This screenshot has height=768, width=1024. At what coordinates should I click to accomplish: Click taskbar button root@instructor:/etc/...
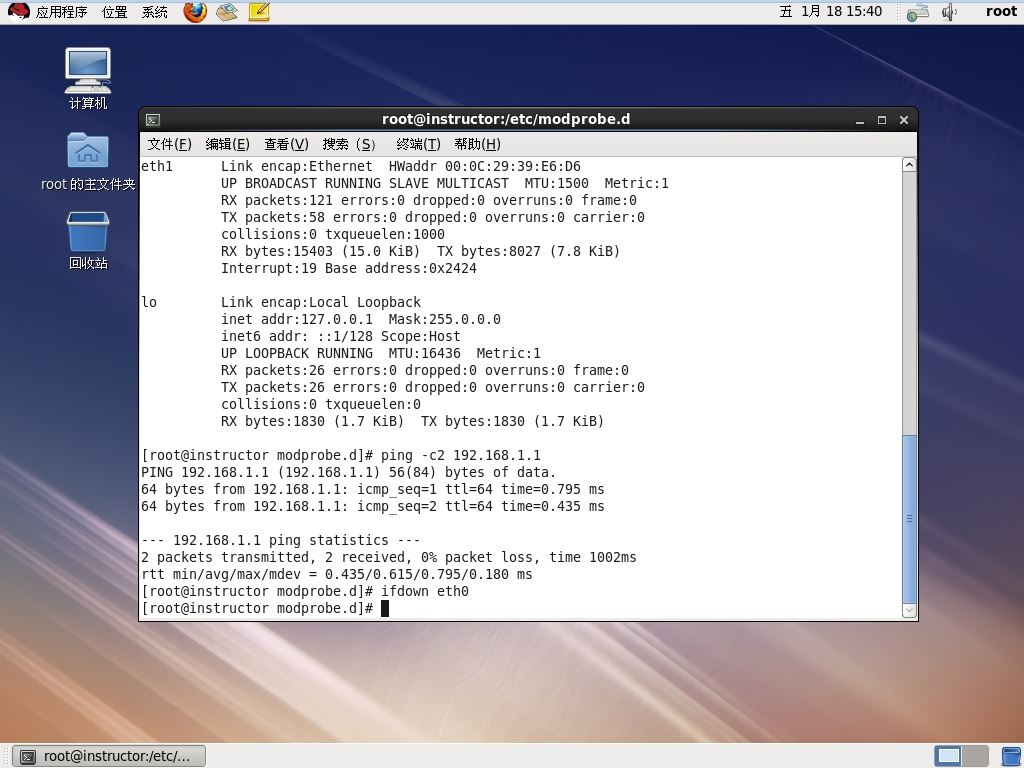tap(109, 756)
